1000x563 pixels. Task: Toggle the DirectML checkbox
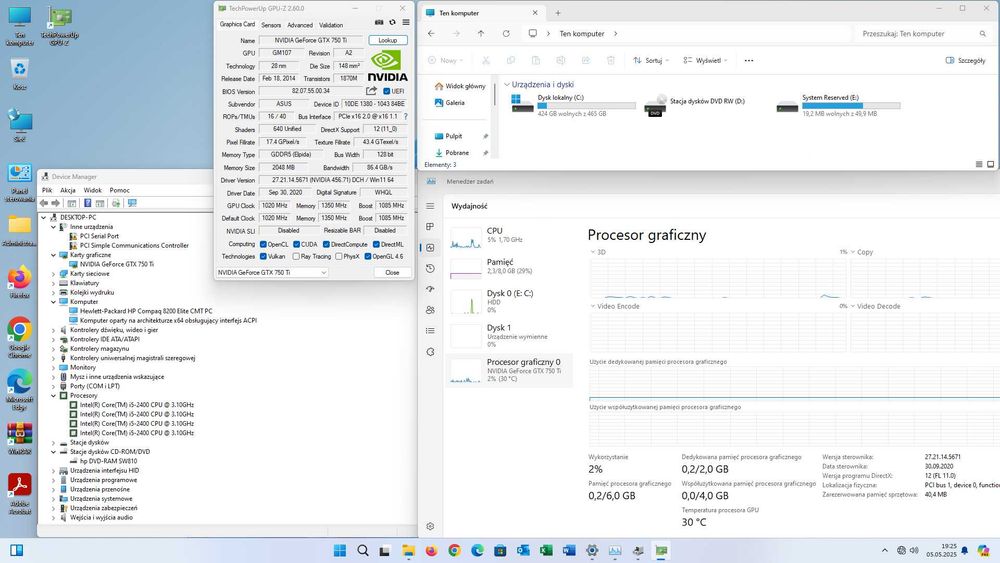(376, 244)
